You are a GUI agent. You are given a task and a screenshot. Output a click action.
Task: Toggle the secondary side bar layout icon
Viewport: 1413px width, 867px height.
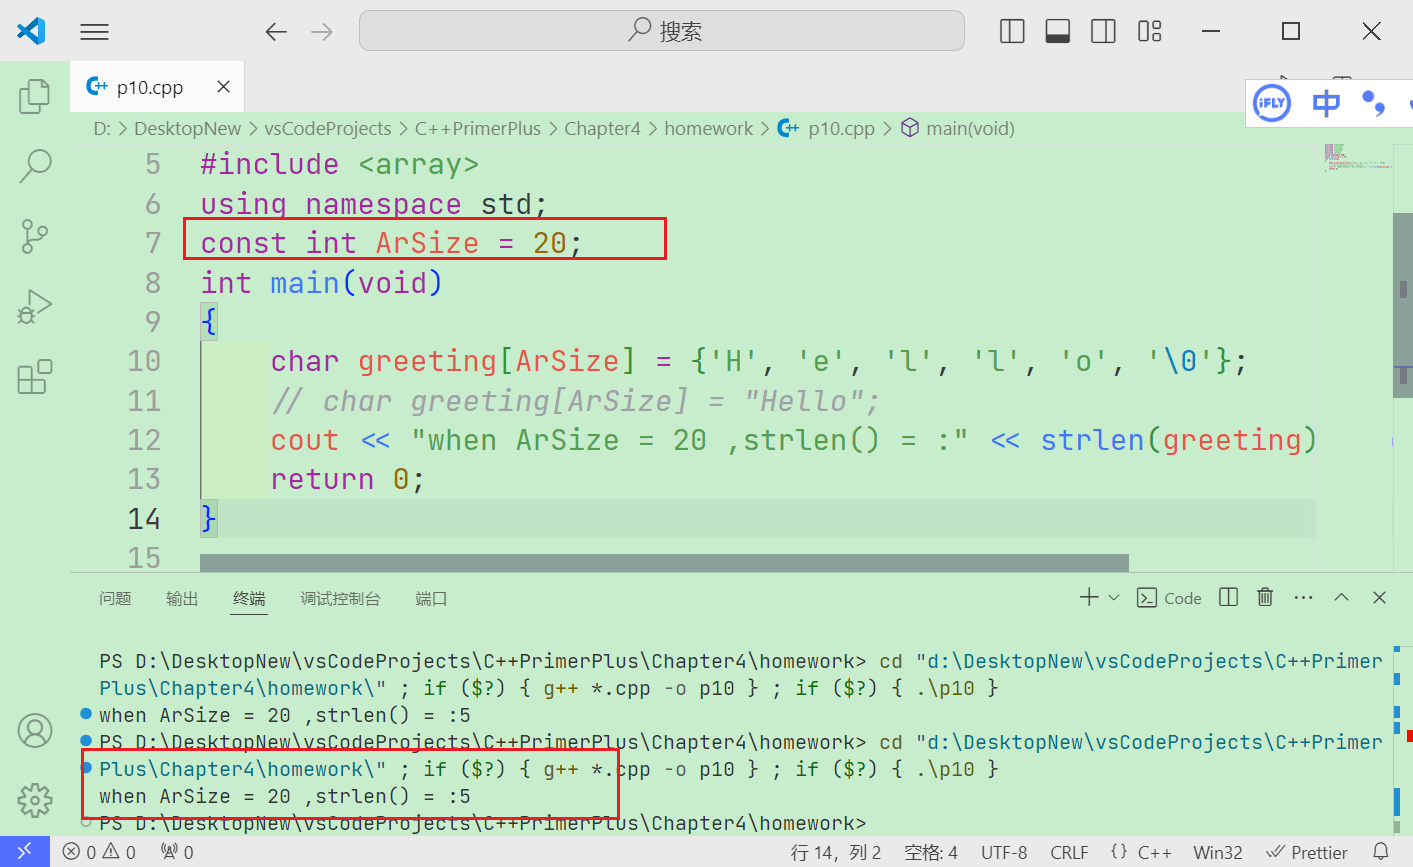(x=1104, y=32)
